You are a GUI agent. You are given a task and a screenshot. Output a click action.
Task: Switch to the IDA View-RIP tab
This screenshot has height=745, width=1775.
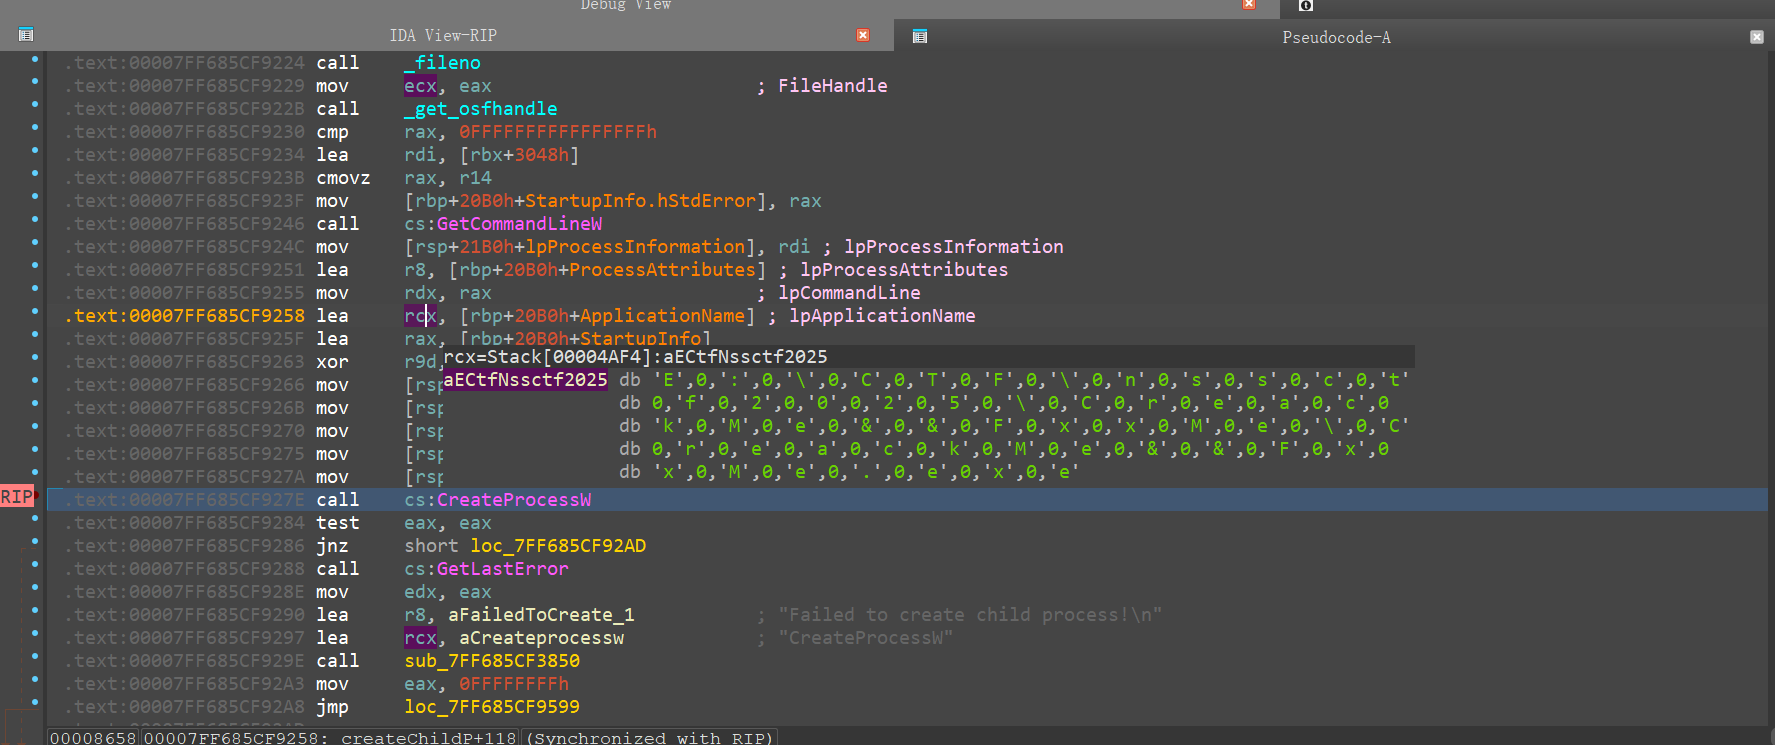pyautogui.click(x=442, y=35)
